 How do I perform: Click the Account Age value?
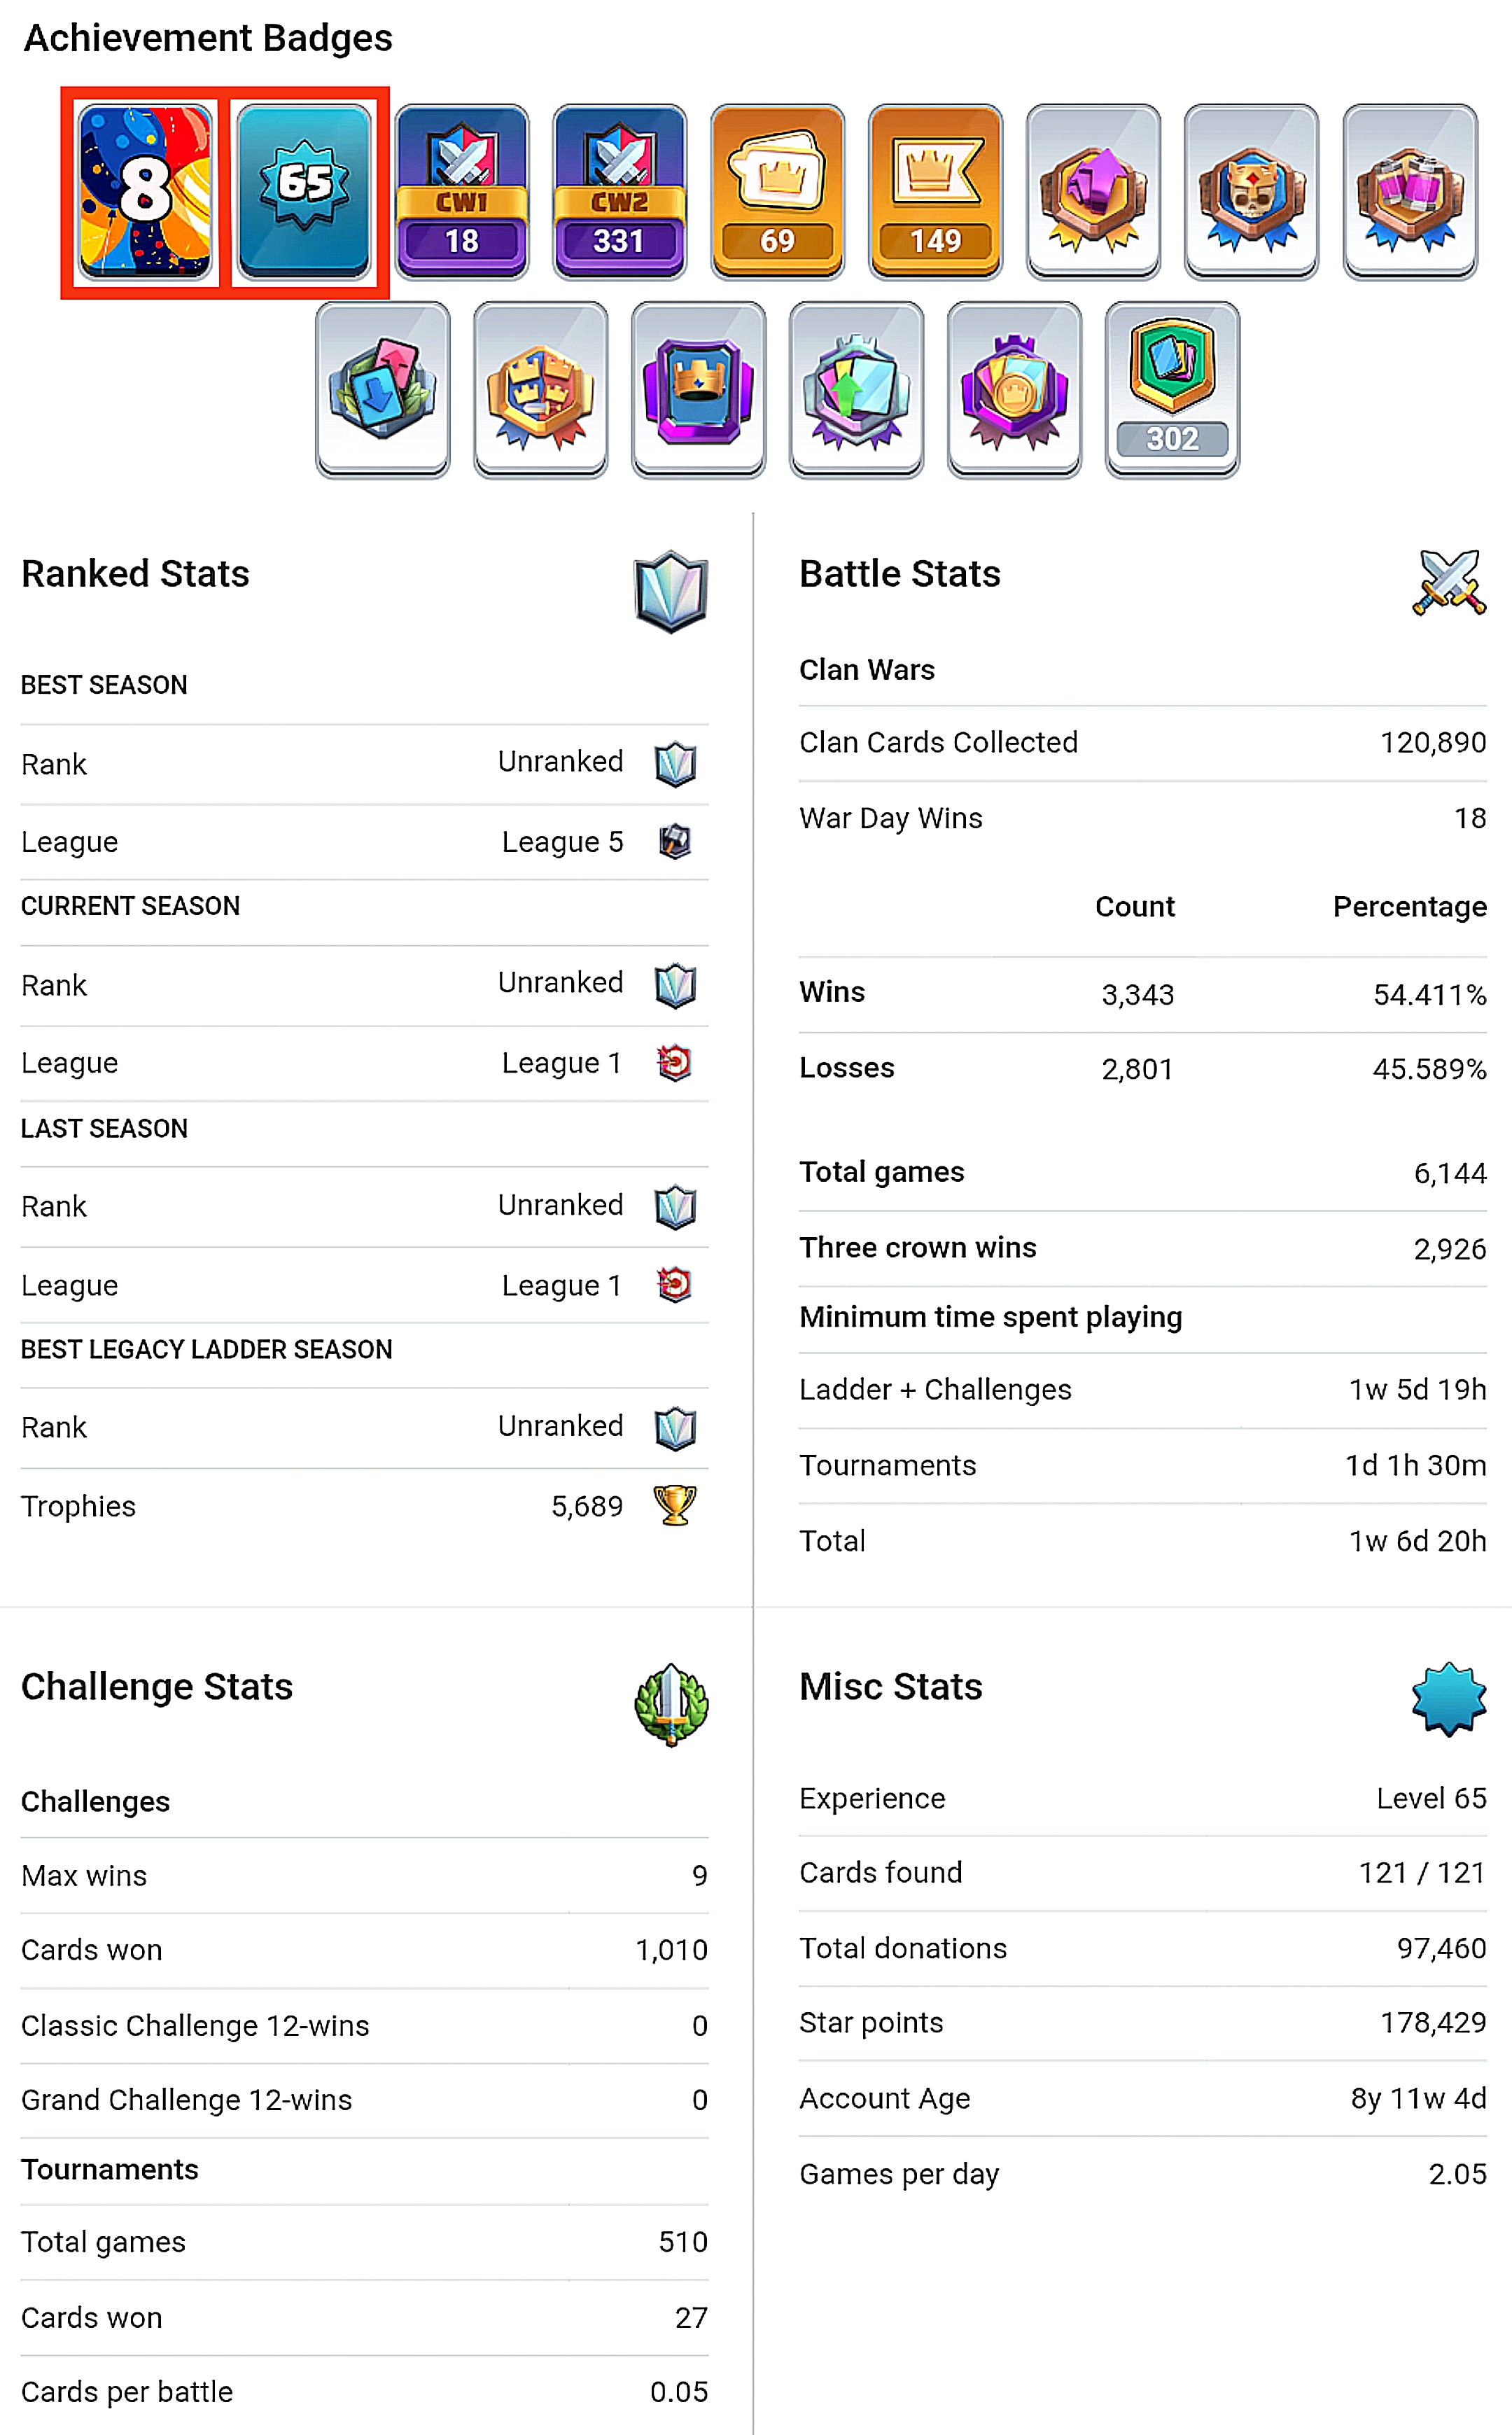[x=1418, y=2098]
